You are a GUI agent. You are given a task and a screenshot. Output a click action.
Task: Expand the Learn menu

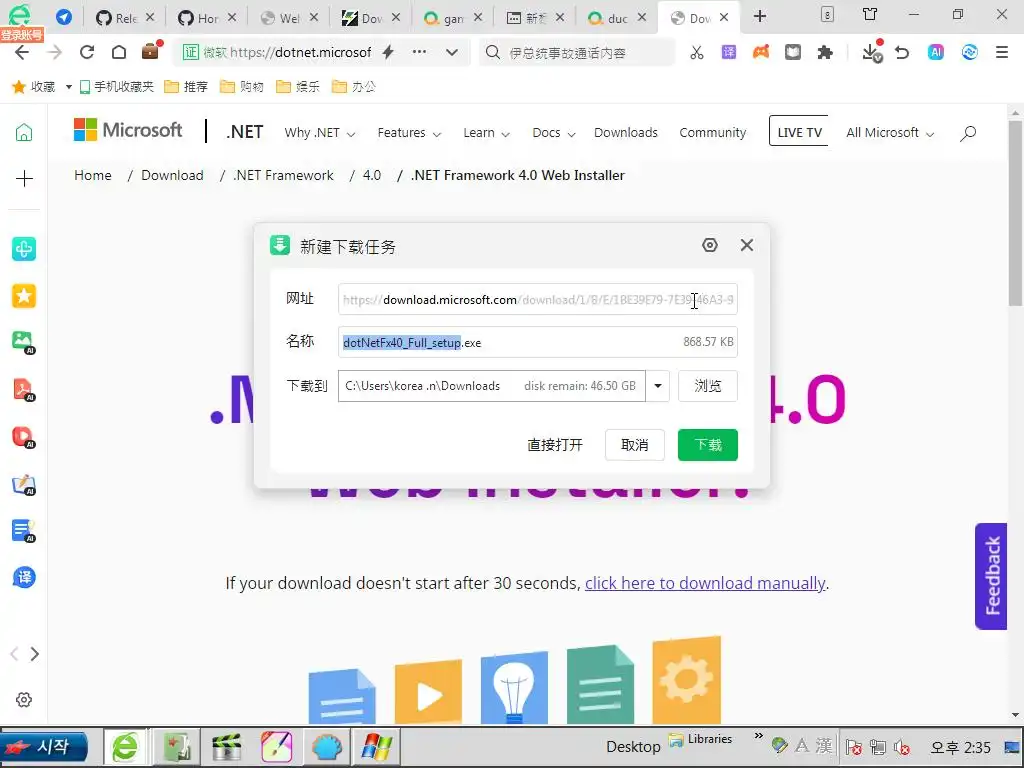pos(487,133)
